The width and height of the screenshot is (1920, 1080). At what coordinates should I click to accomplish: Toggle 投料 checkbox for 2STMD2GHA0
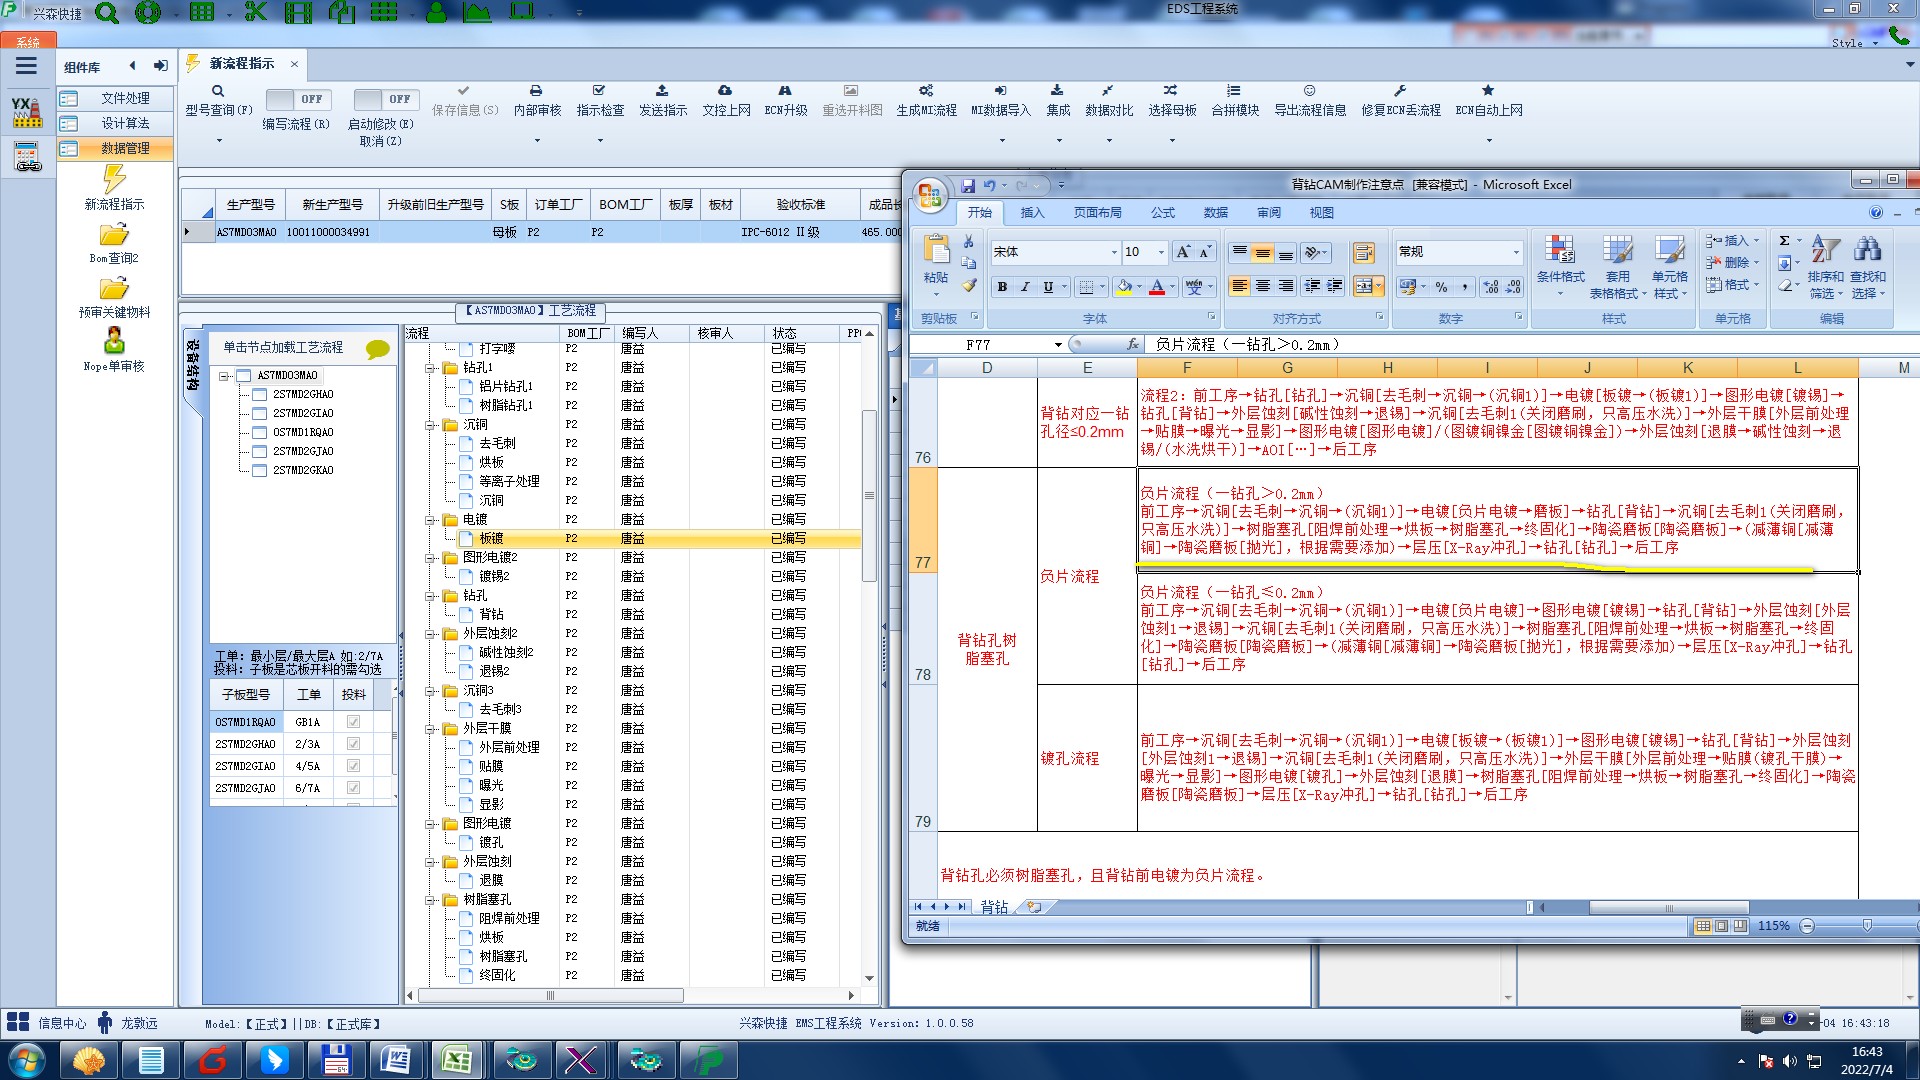tap(353, 744)
